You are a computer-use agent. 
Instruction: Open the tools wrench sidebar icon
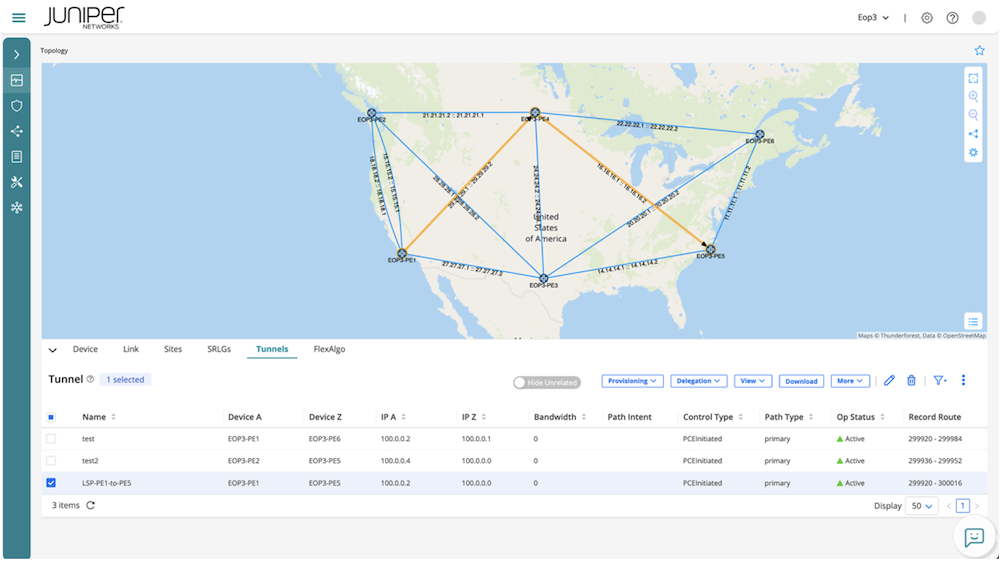click(17, 182)
